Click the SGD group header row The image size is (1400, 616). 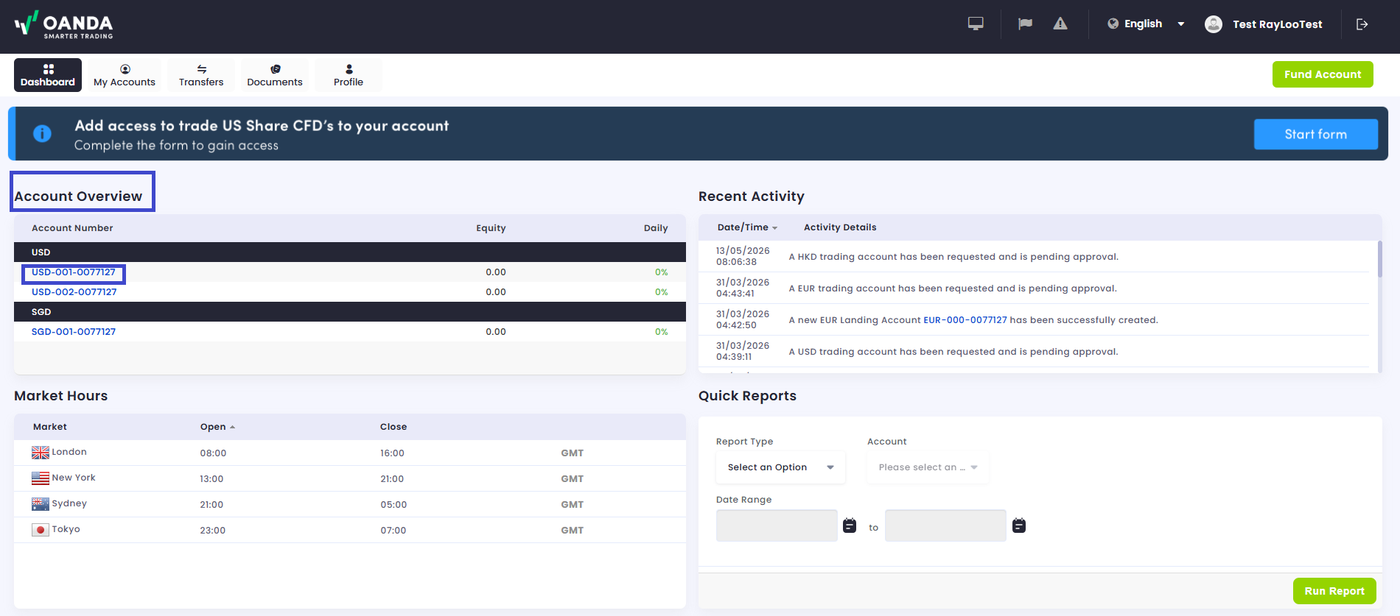[x=350, y=312]
